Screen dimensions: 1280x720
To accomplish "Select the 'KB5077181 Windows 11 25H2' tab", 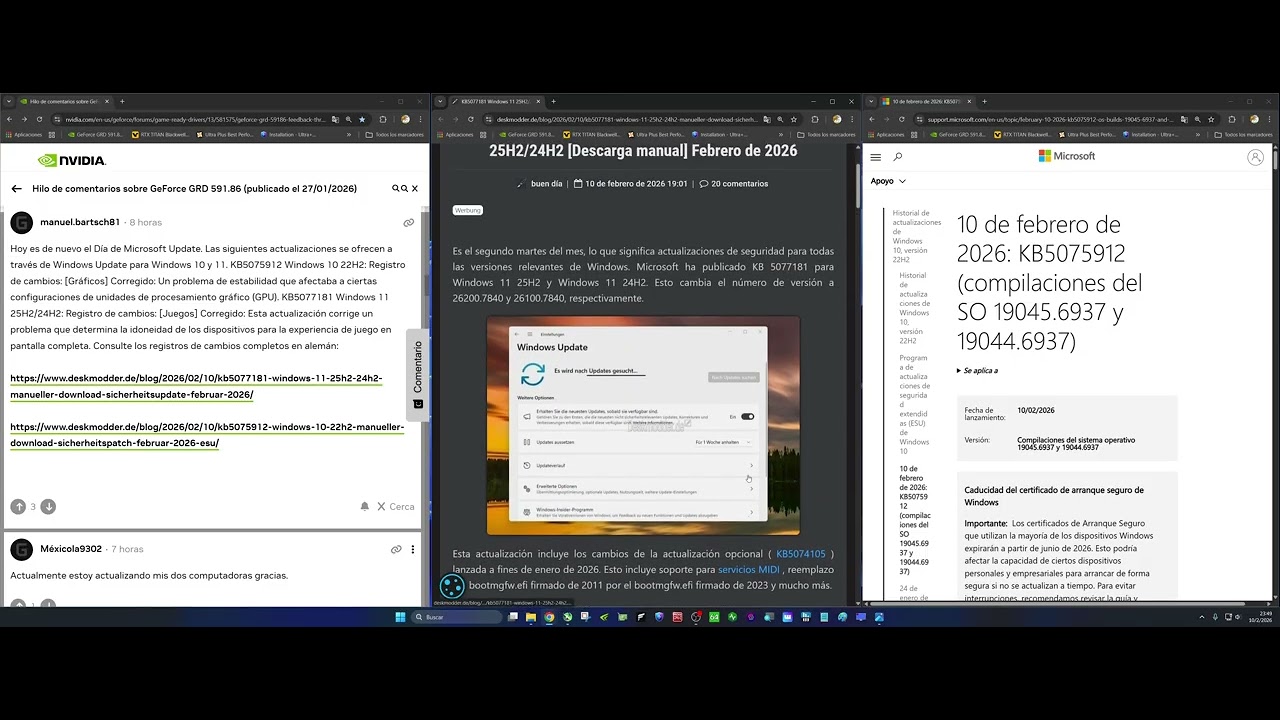I will [495, 101].
